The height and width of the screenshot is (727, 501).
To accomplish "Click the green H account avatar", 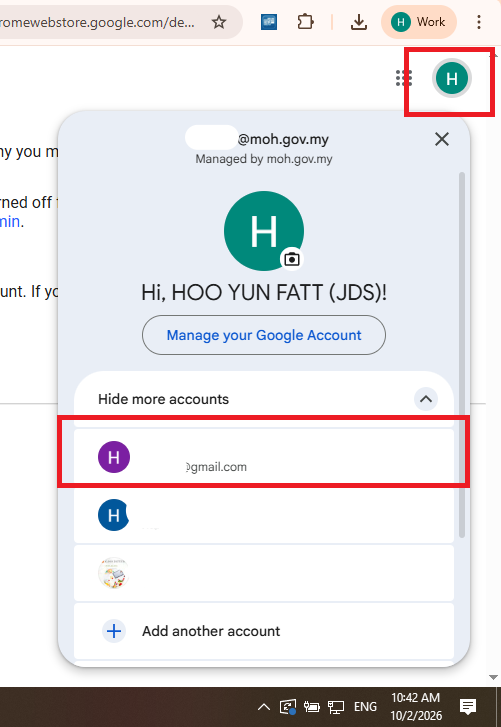I will coord(451,78).
